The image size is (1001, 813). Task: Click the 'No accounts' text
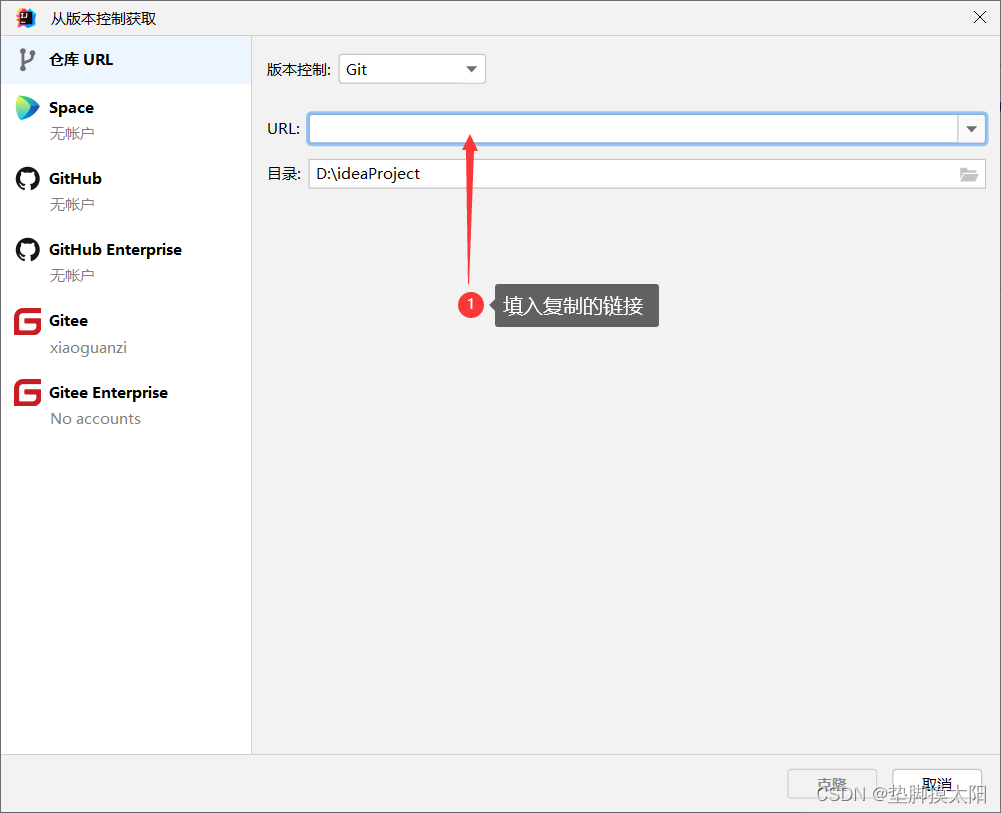[96, 419]
